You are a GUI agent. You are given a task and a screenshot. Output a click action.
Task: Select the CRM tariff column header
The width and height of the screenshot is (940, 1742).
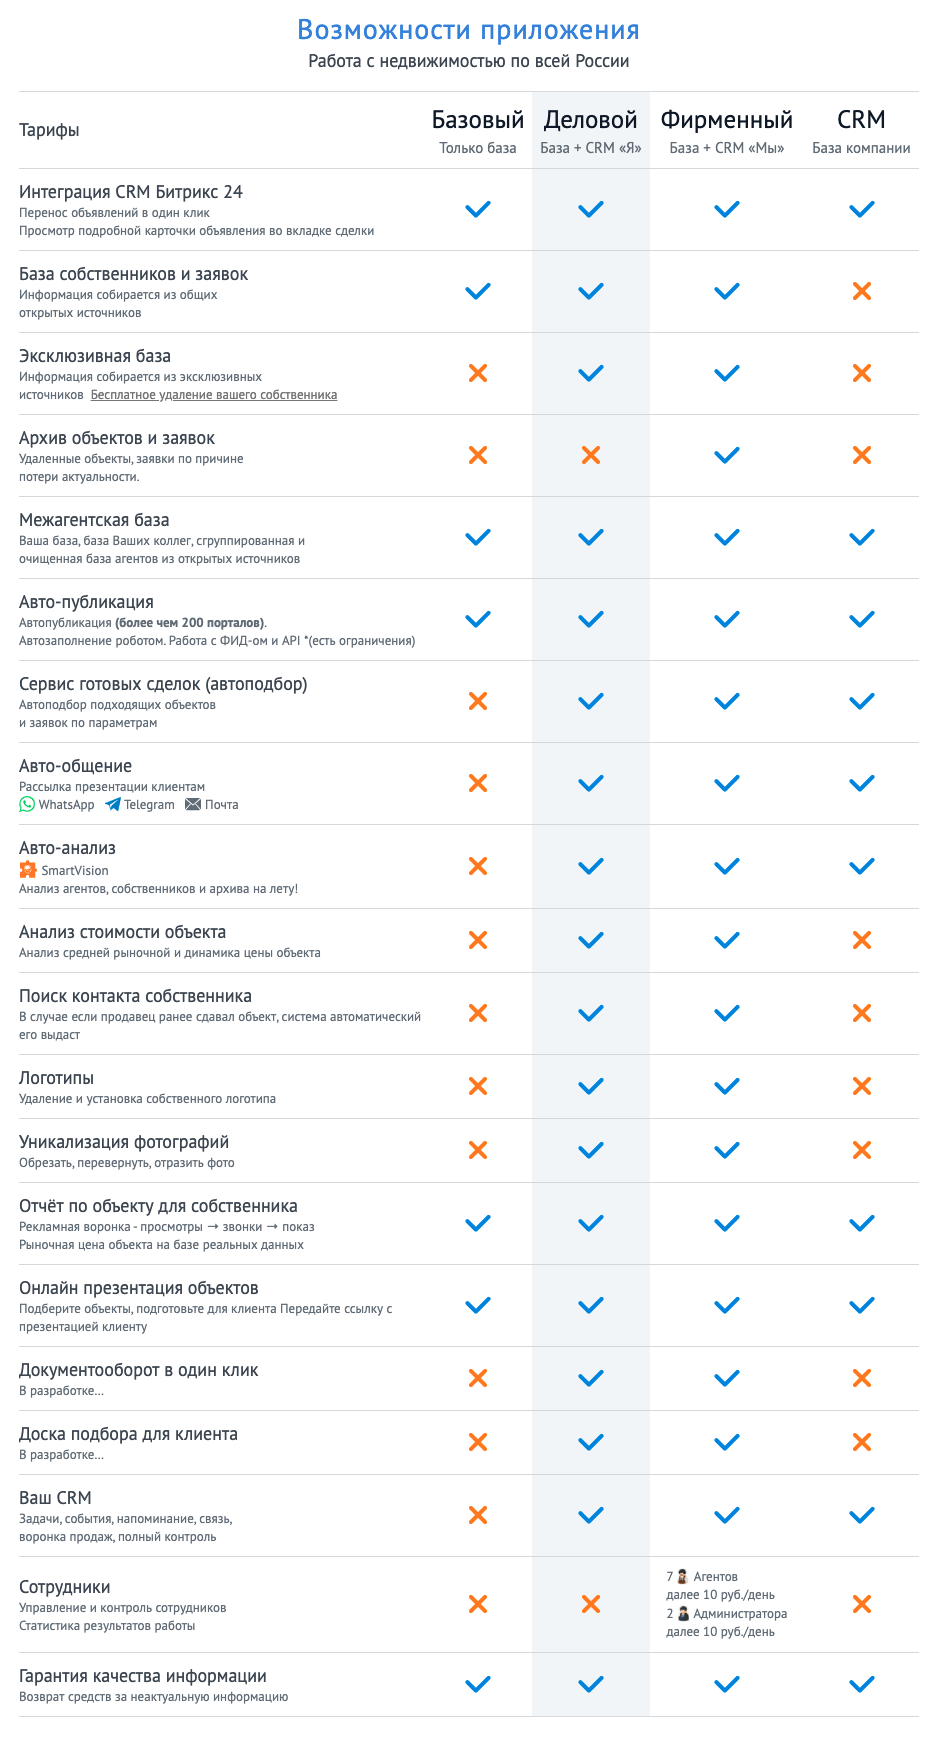pyautogui.click(x=862, y=120)
